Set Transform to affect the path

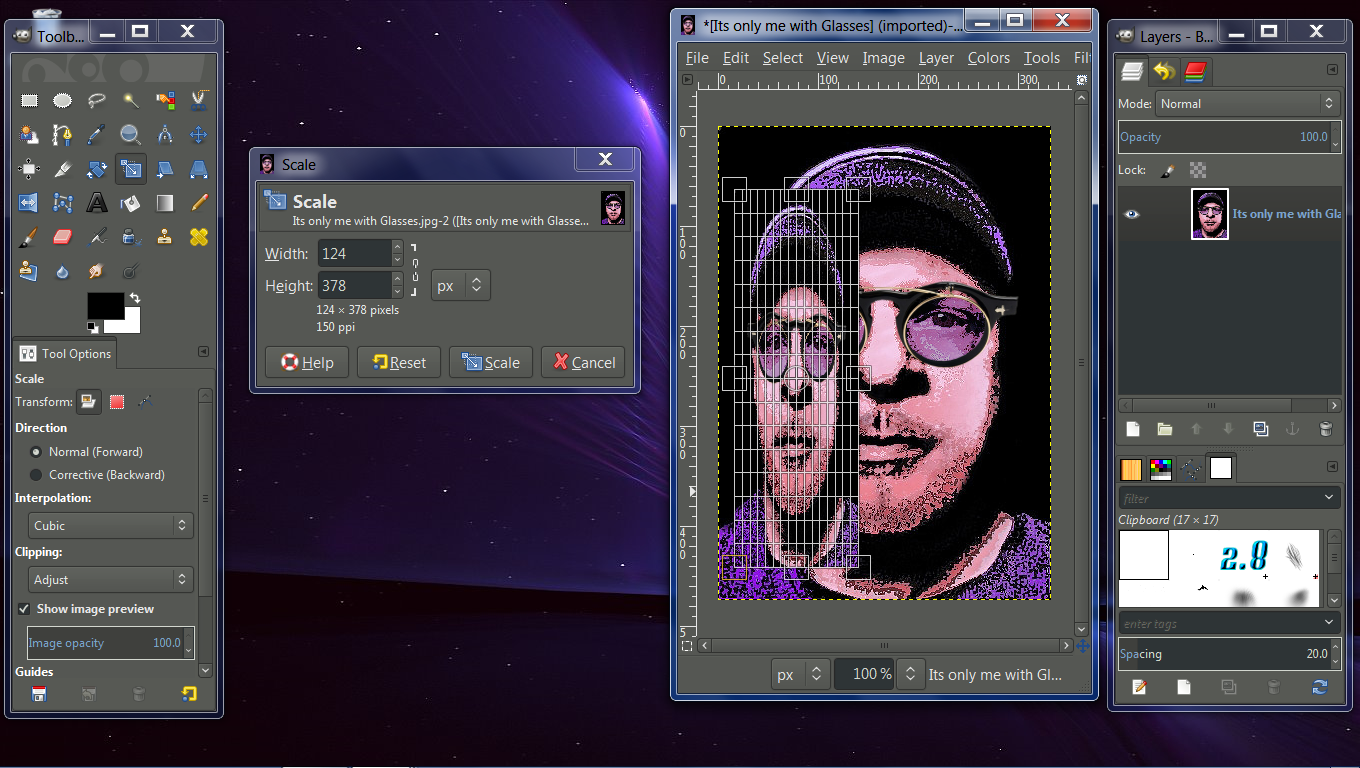pos(145,402)
